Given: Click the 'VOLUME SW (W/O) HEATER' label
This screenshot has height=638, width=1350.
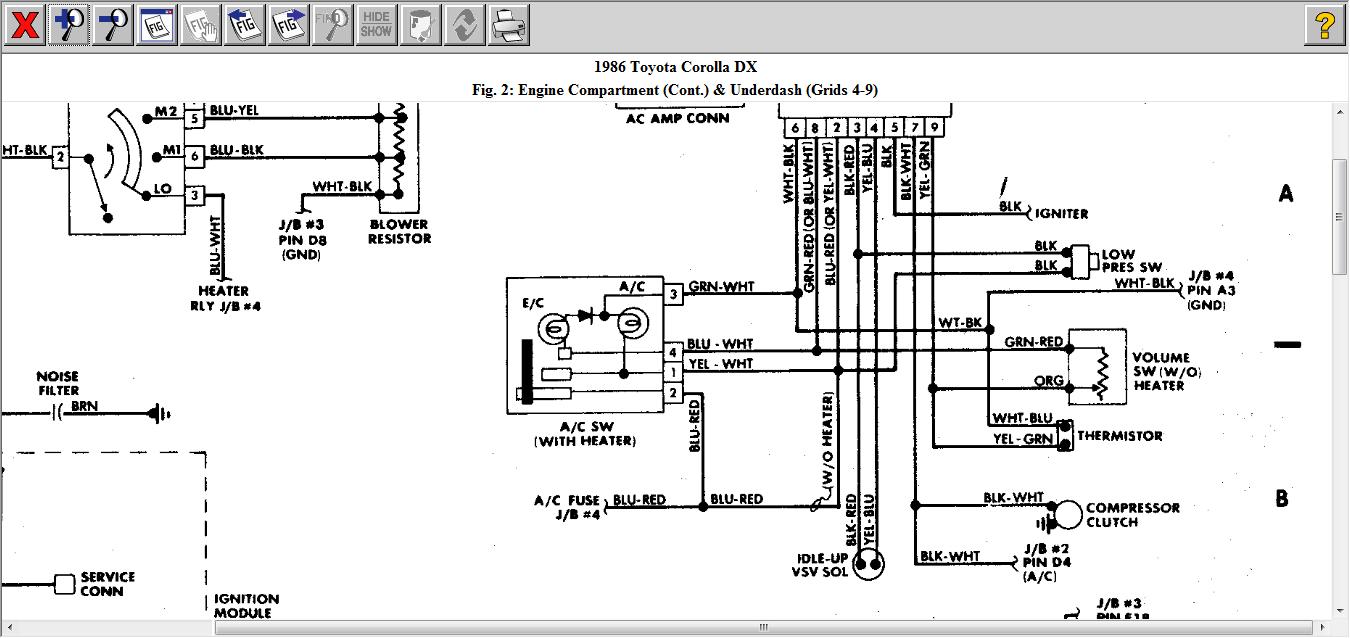Looking at the screenshot, I should coord(1166,371).
